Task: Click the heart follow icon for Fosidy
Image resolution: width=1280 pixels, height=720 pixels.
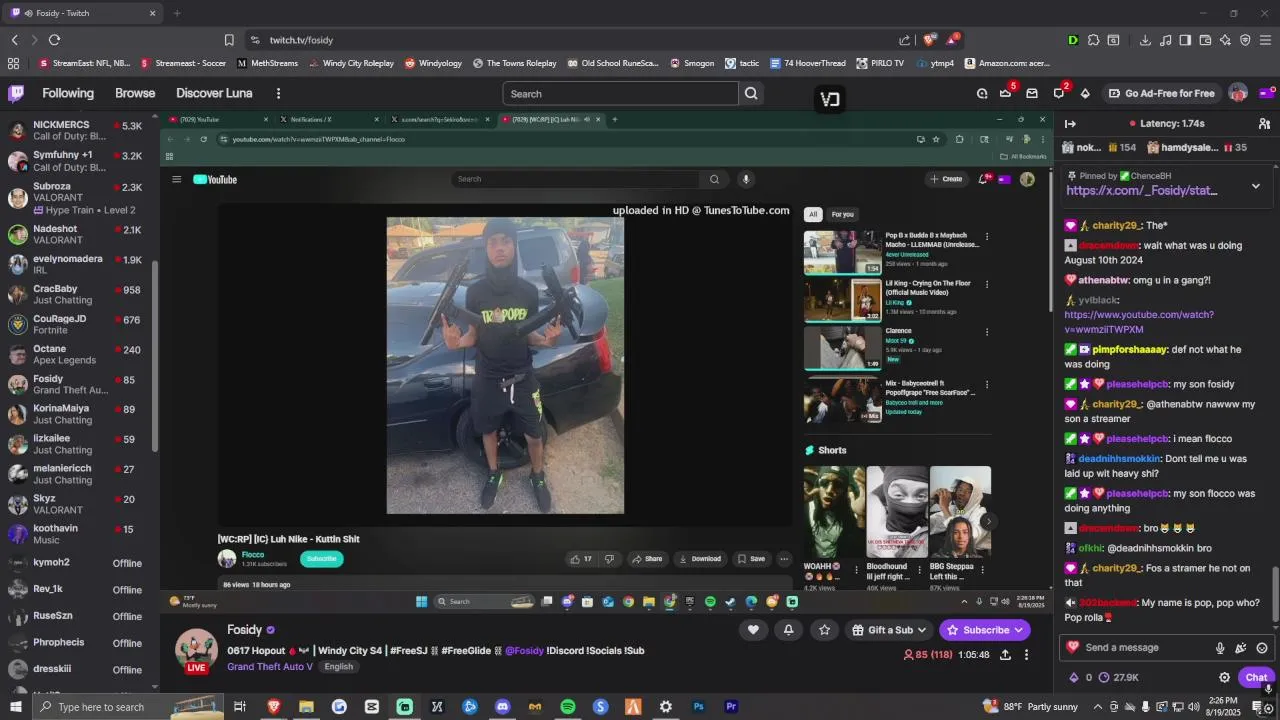Action: pos(753,629)
